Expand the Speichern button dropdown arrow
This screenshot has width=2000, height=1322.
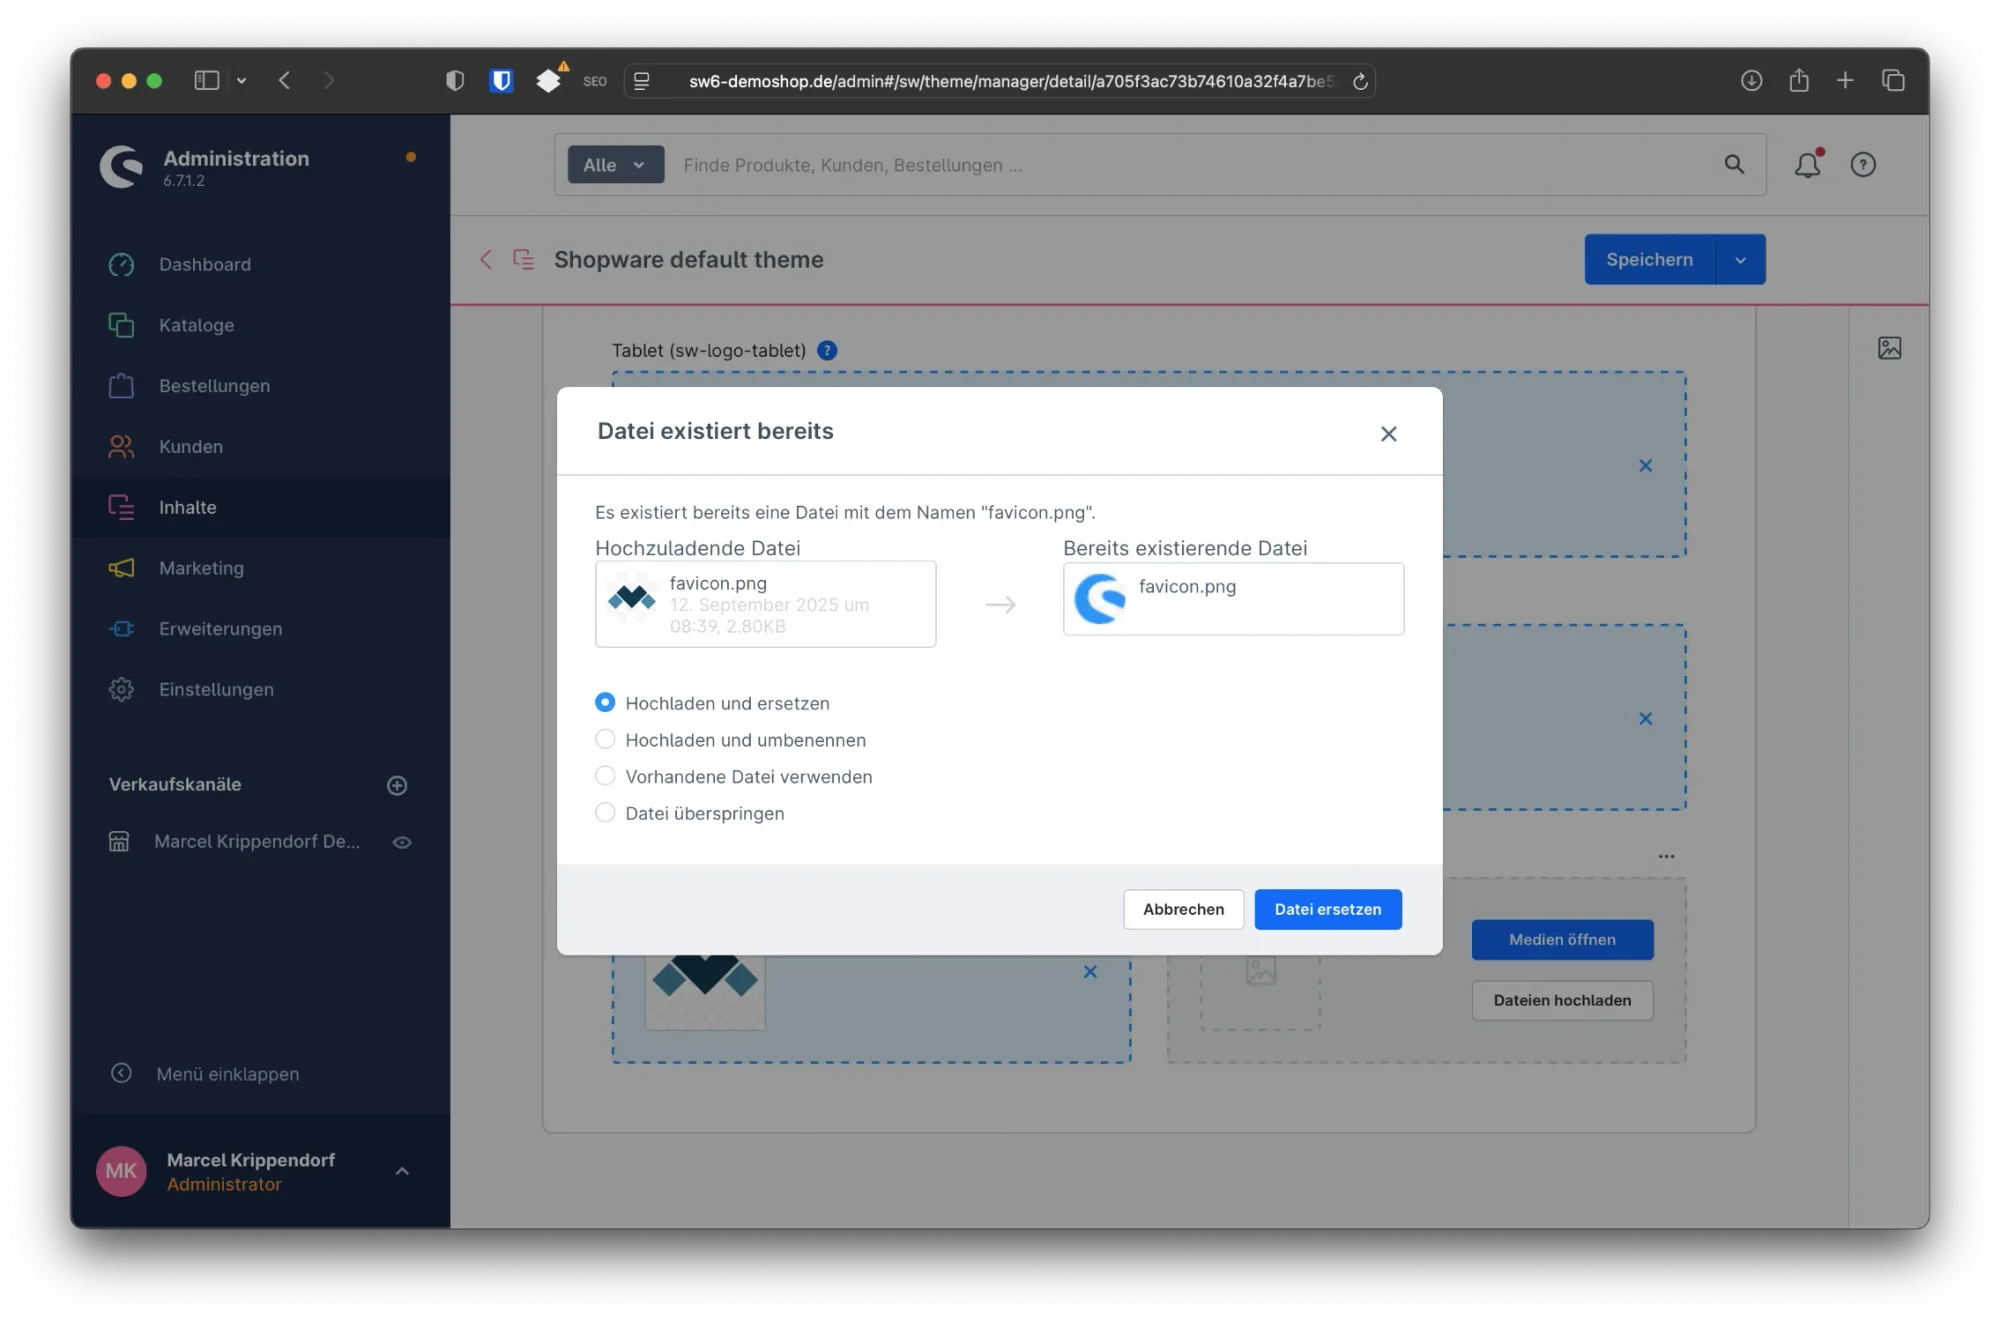pos(1741,259)
